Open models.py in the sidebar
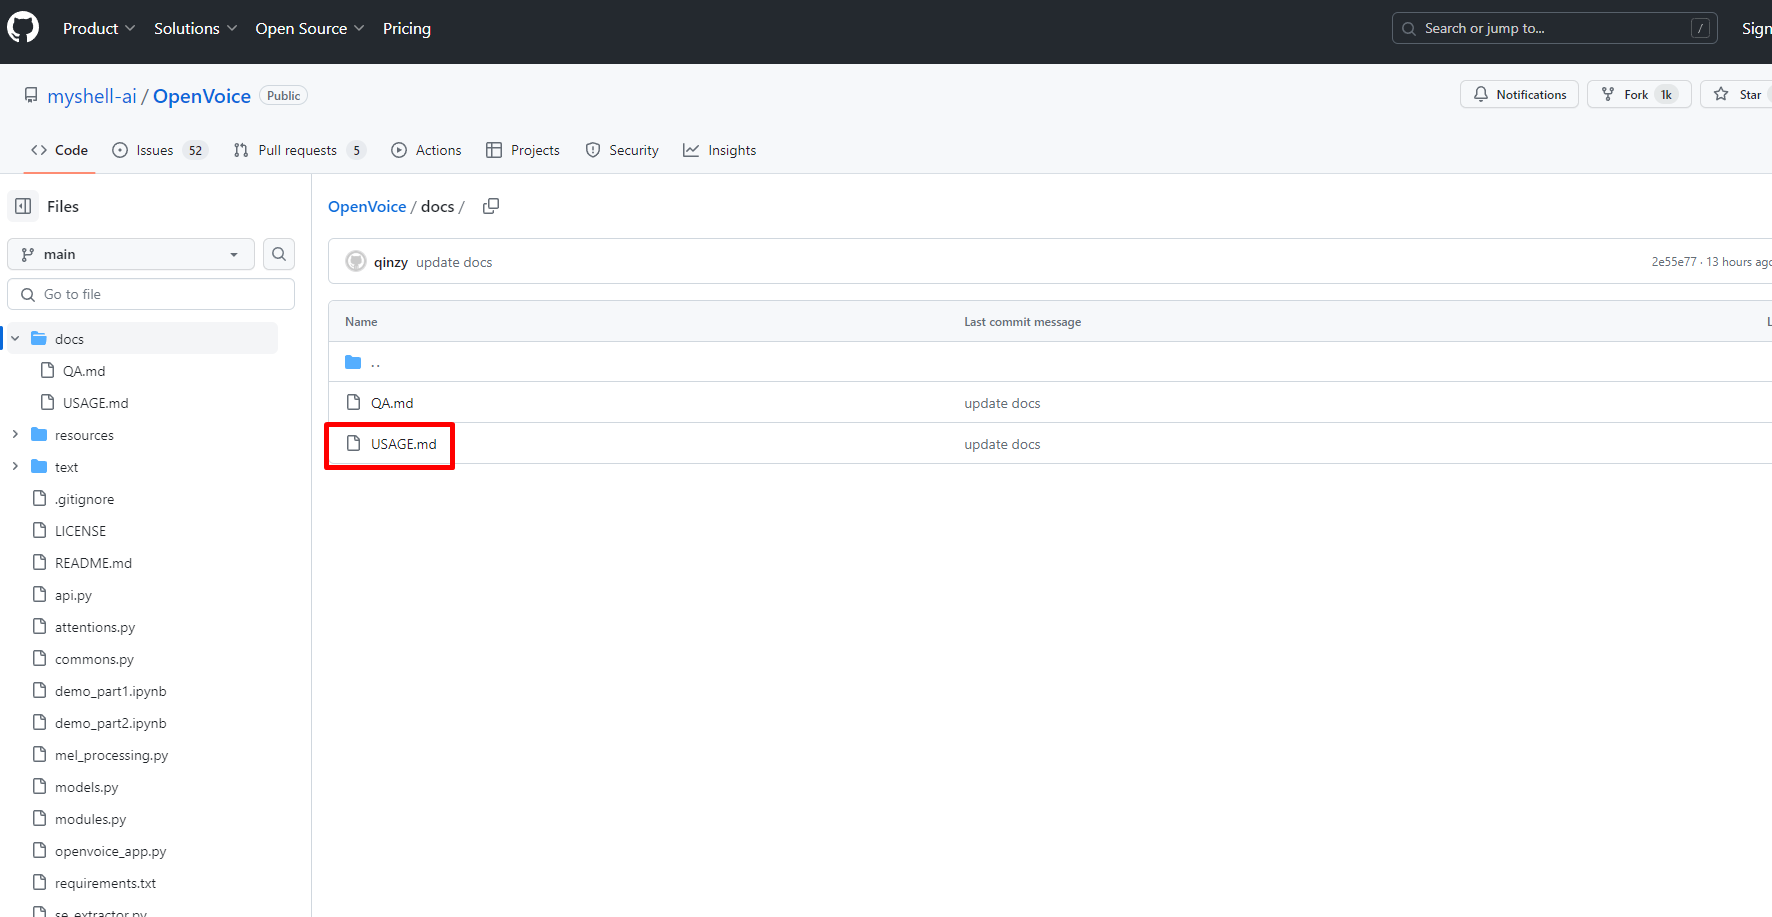This screenshot has height=917, width=1772. point(86,787)
